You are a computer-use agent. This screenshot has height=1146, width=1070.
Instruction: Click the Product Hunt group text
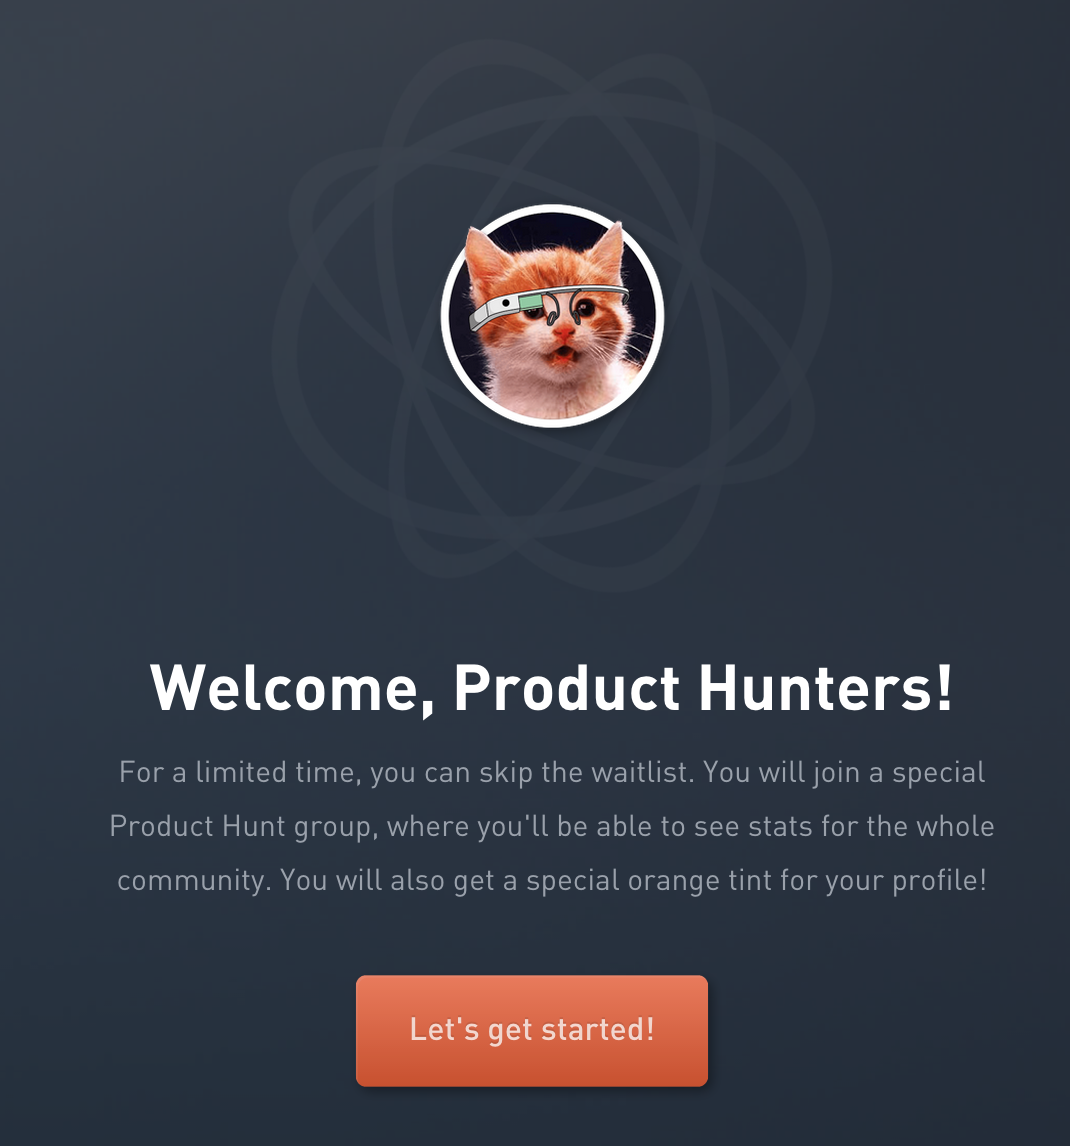(243, 827)
